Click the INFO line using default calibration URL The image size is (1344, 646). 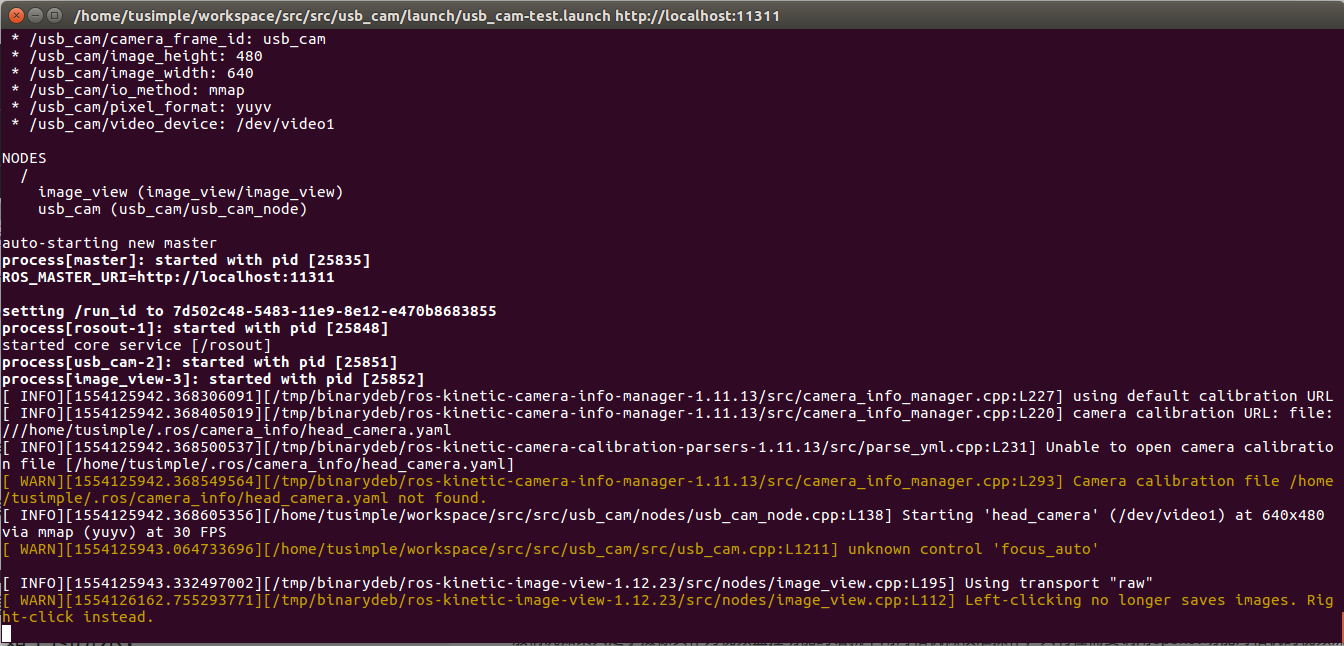tap(667, 396)
